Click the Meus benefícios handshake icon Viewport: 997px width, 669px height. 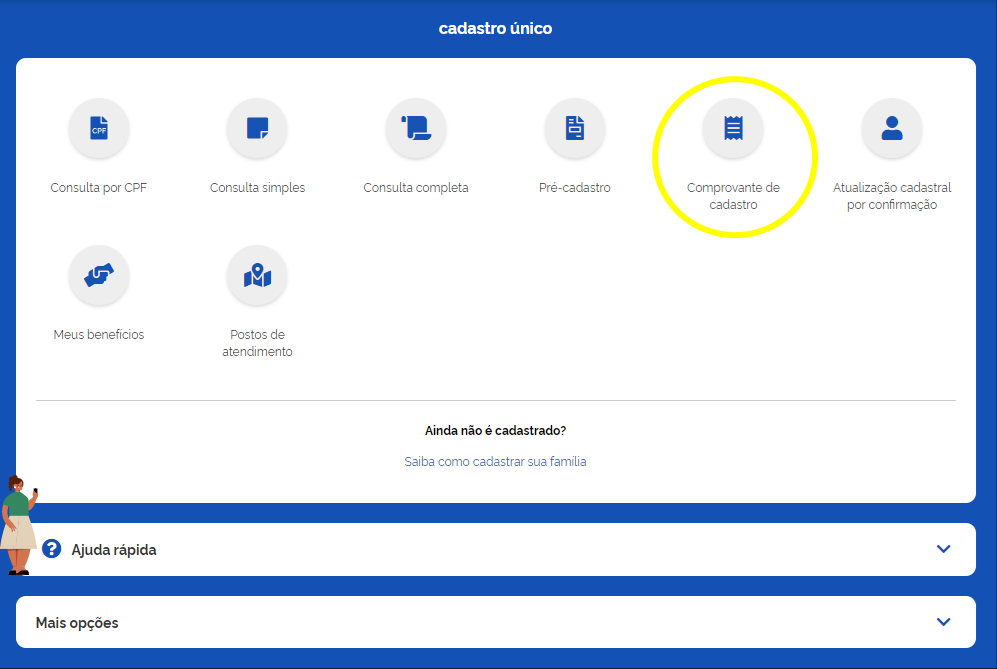pos(99,276)
